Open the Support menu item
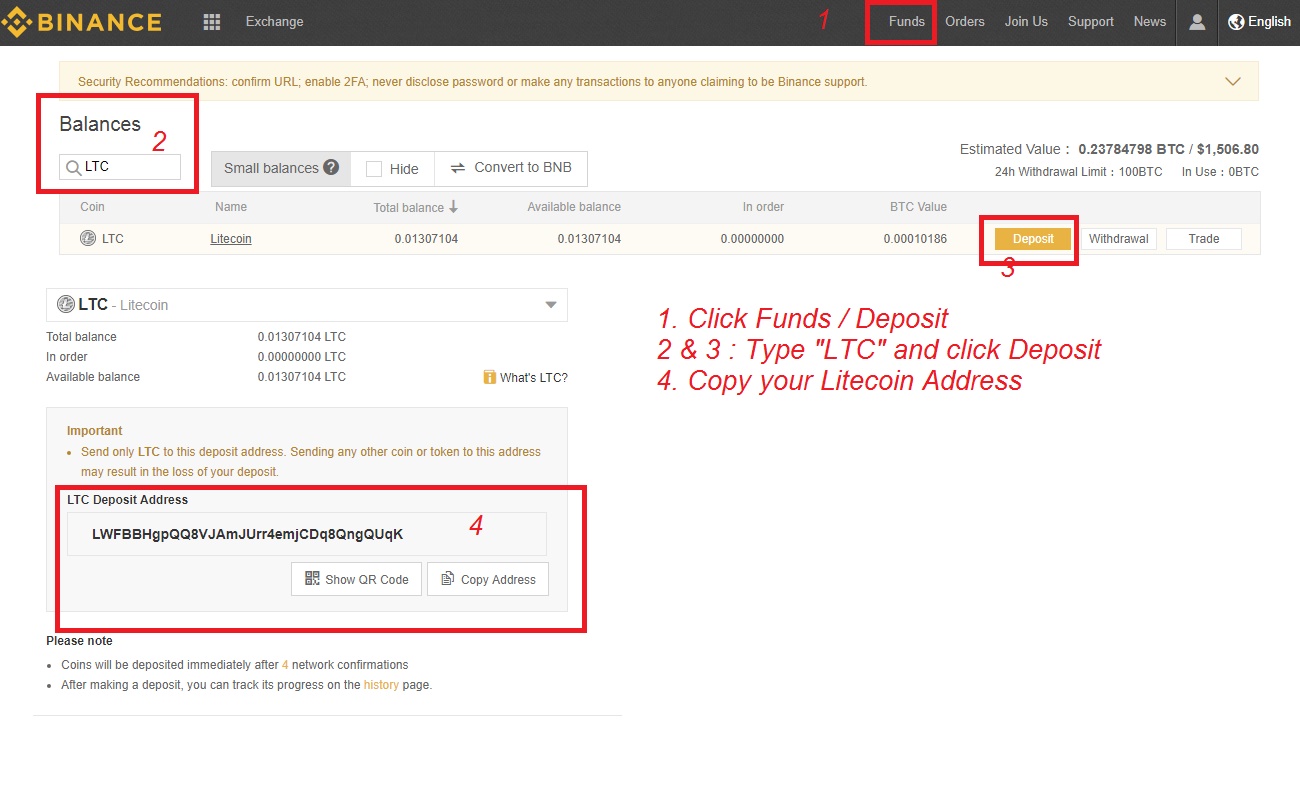The image size is (1300, 796). coord(1091,21)
